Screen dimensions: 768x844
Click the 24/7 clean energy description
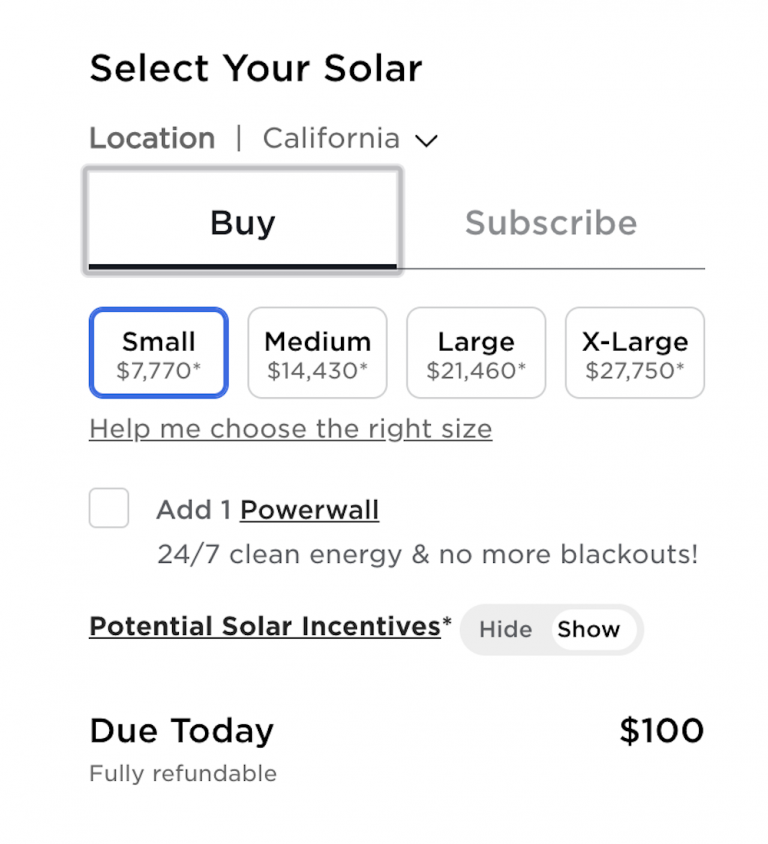tap(428, 554)
